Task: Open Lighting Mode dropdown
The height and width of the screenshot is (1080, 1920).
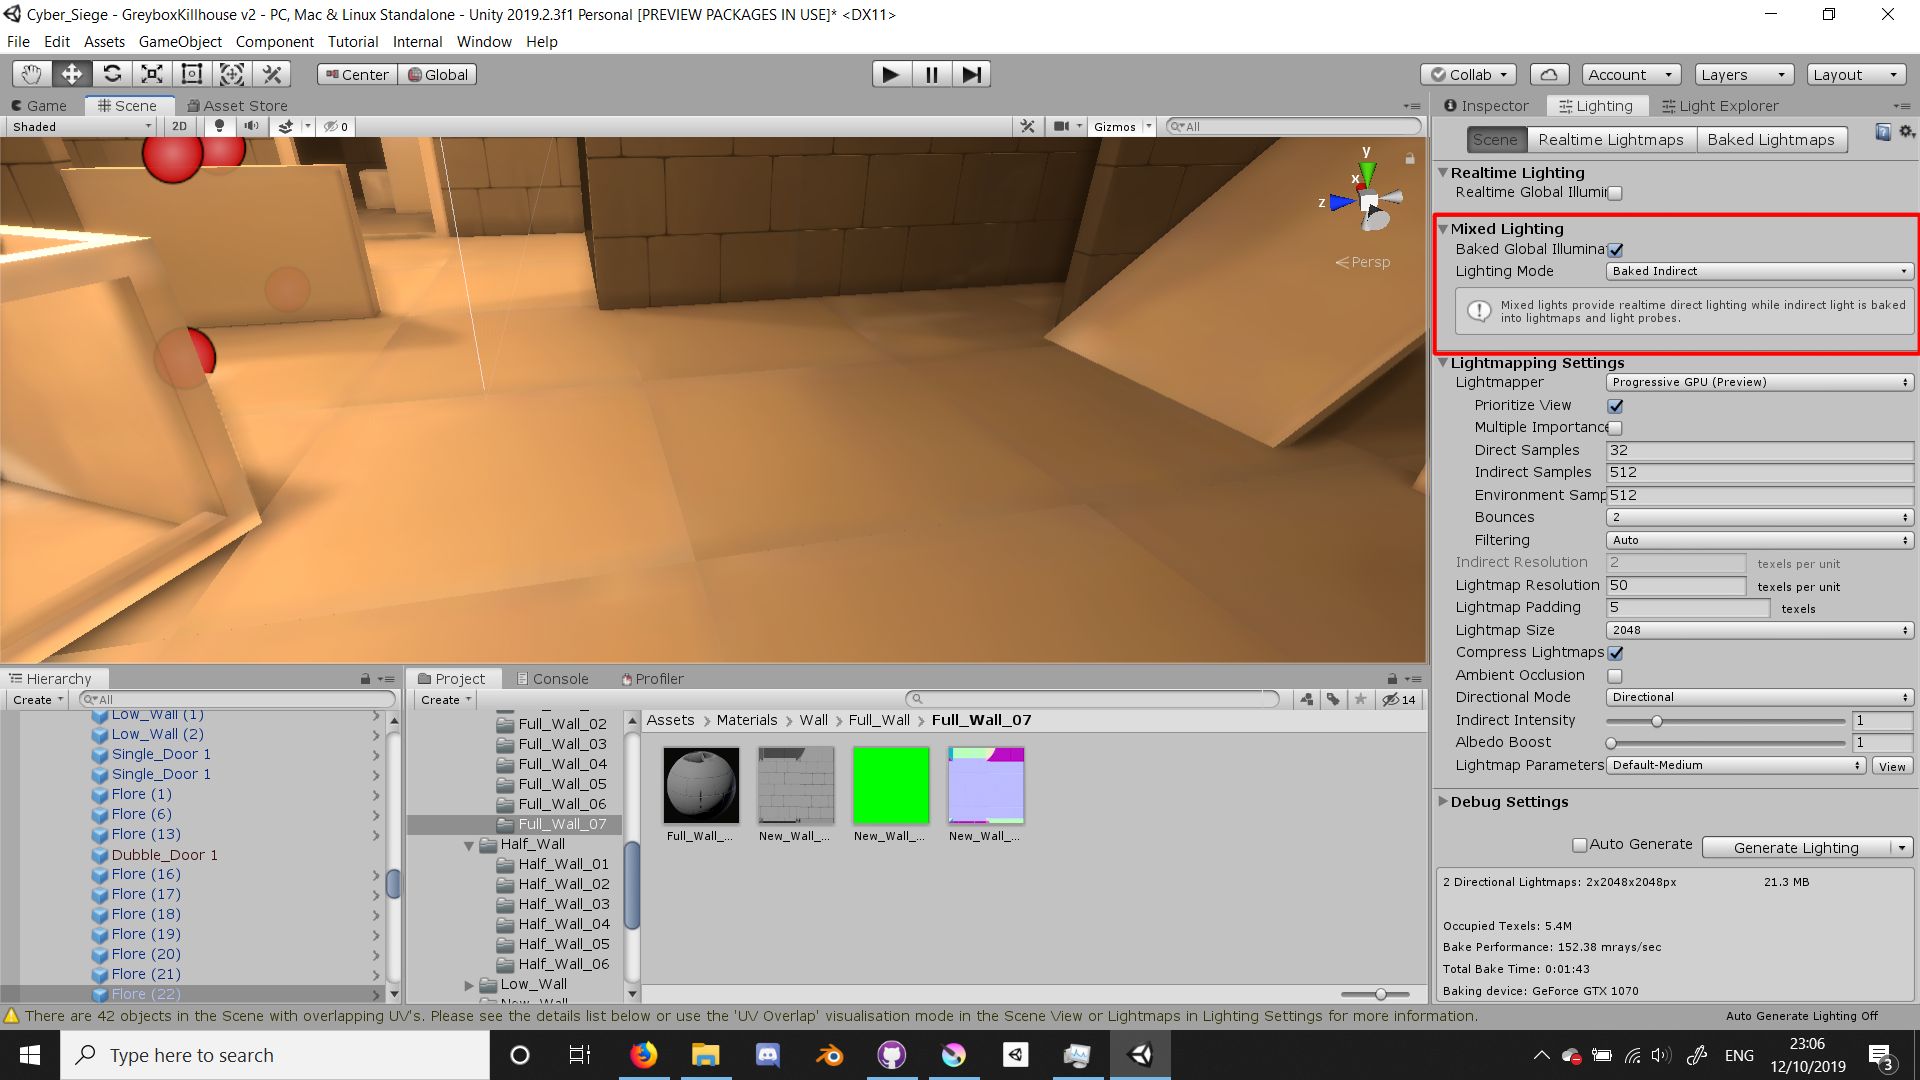Action: pyautogui.click(x=1759, y=271)
